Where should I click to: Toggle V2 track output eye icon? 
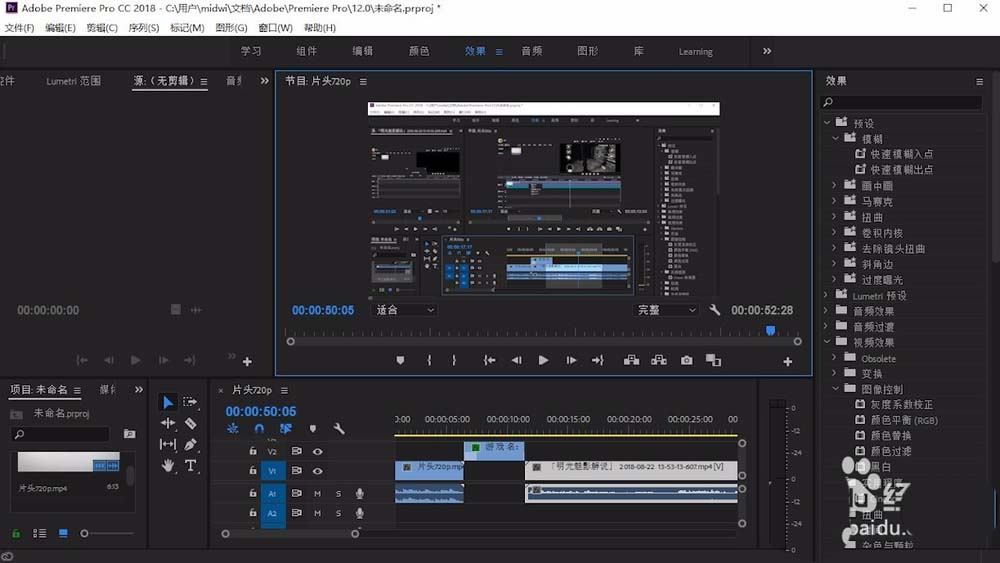317,451
